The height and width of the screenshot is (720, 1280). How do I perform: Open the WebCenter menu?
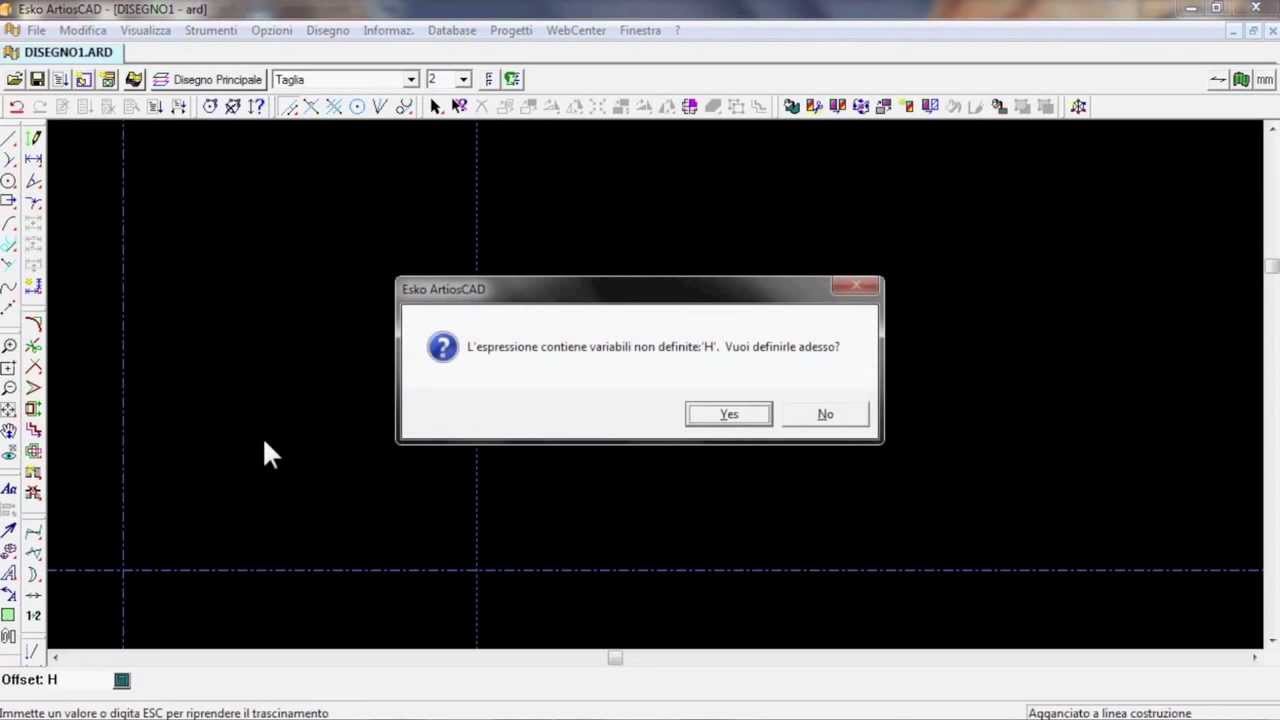tap(576, 31)
